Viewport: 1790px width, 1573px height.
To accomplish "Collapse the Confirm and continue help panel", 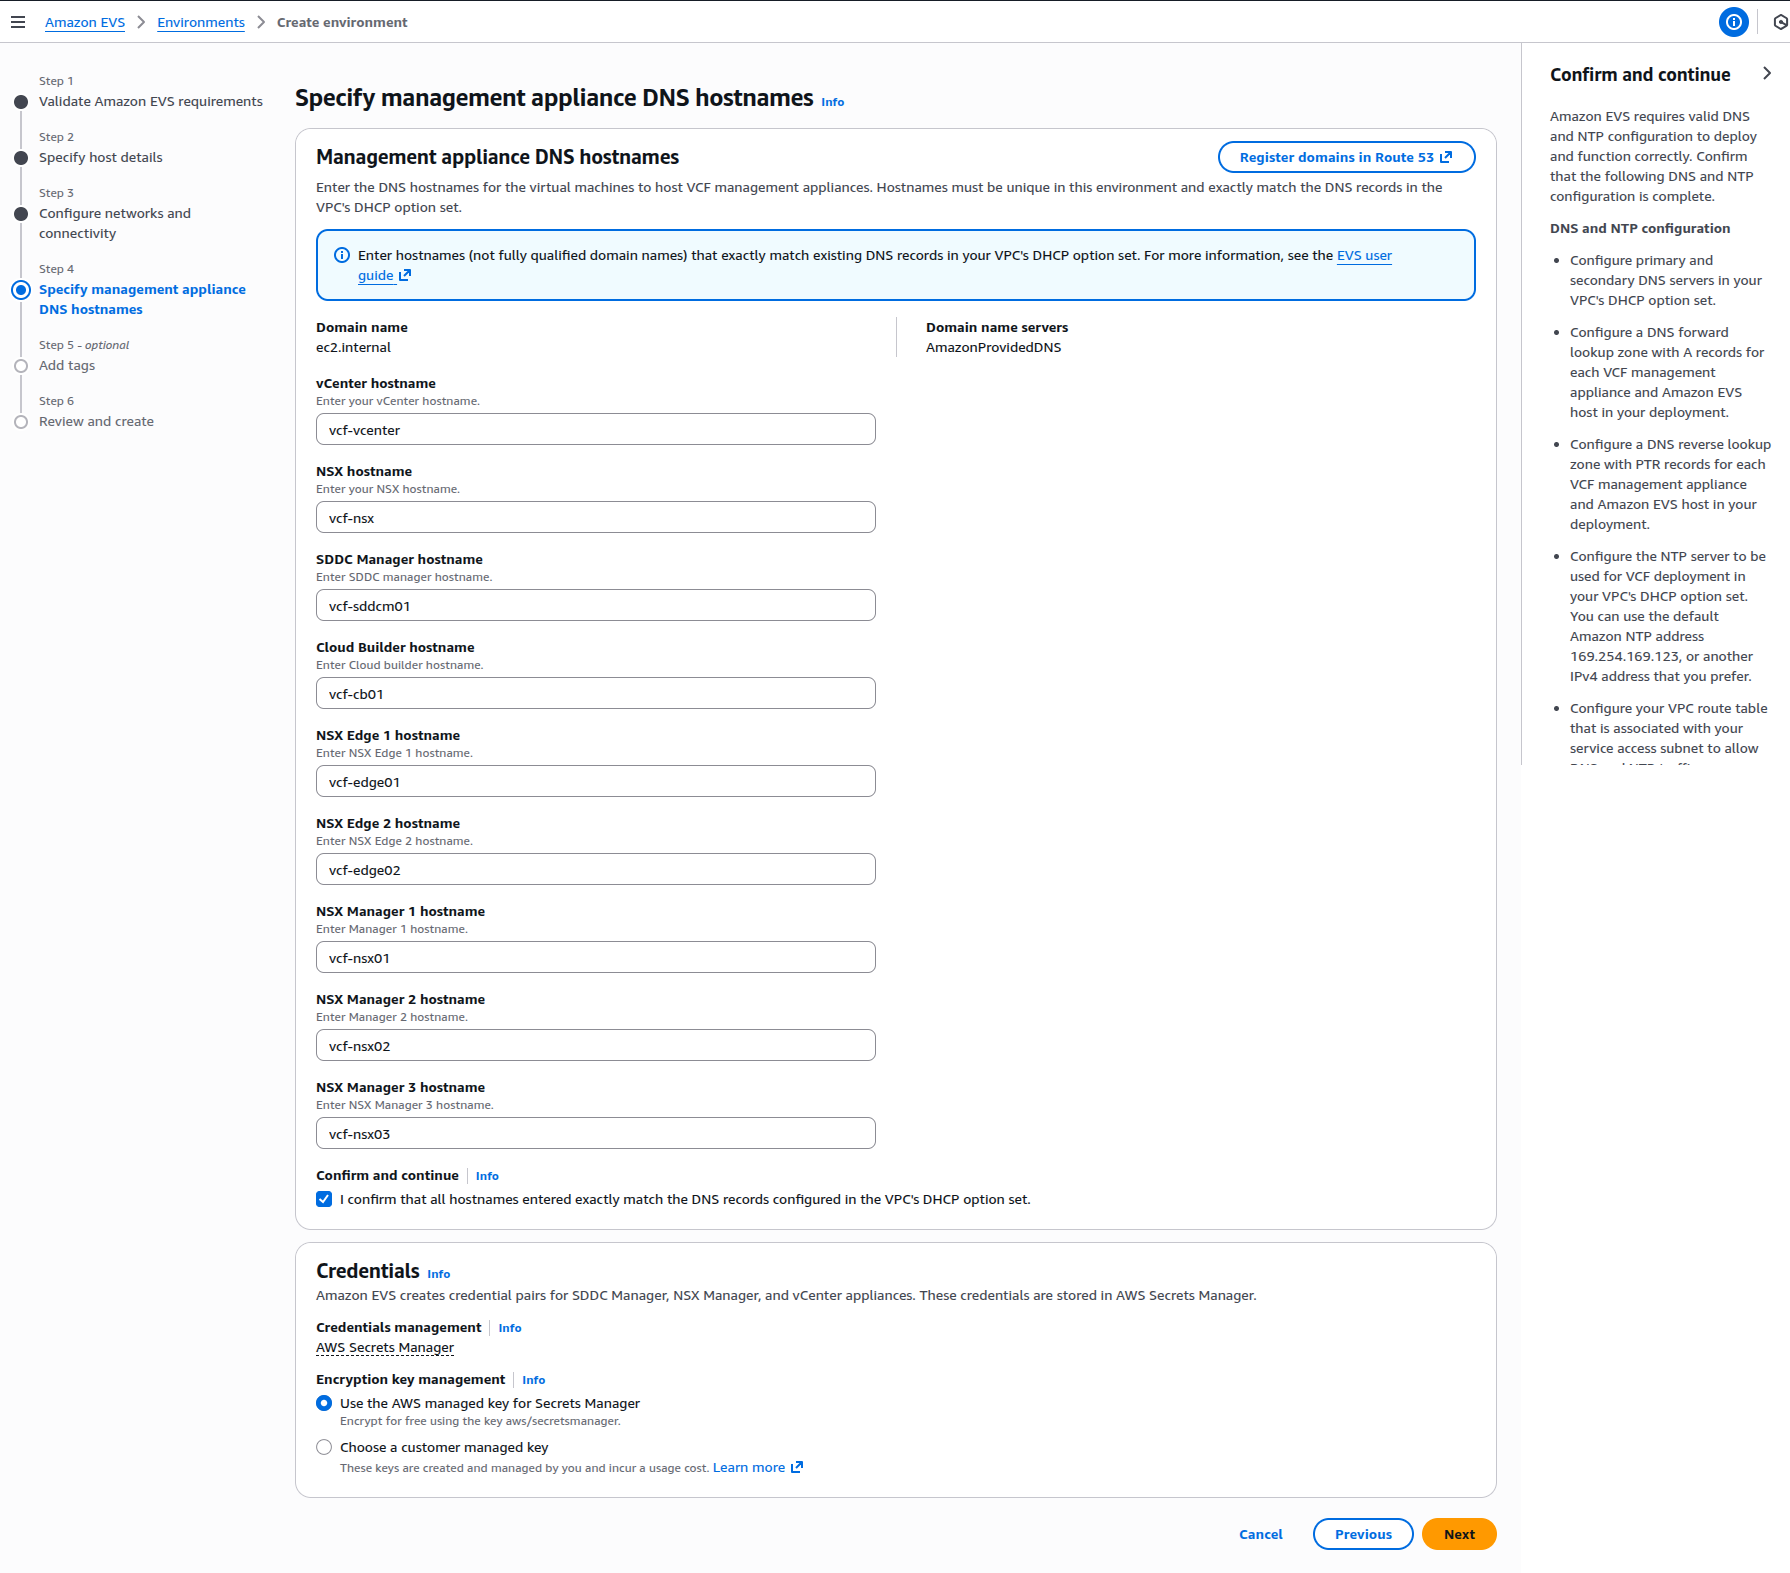I will point(1767,73).
